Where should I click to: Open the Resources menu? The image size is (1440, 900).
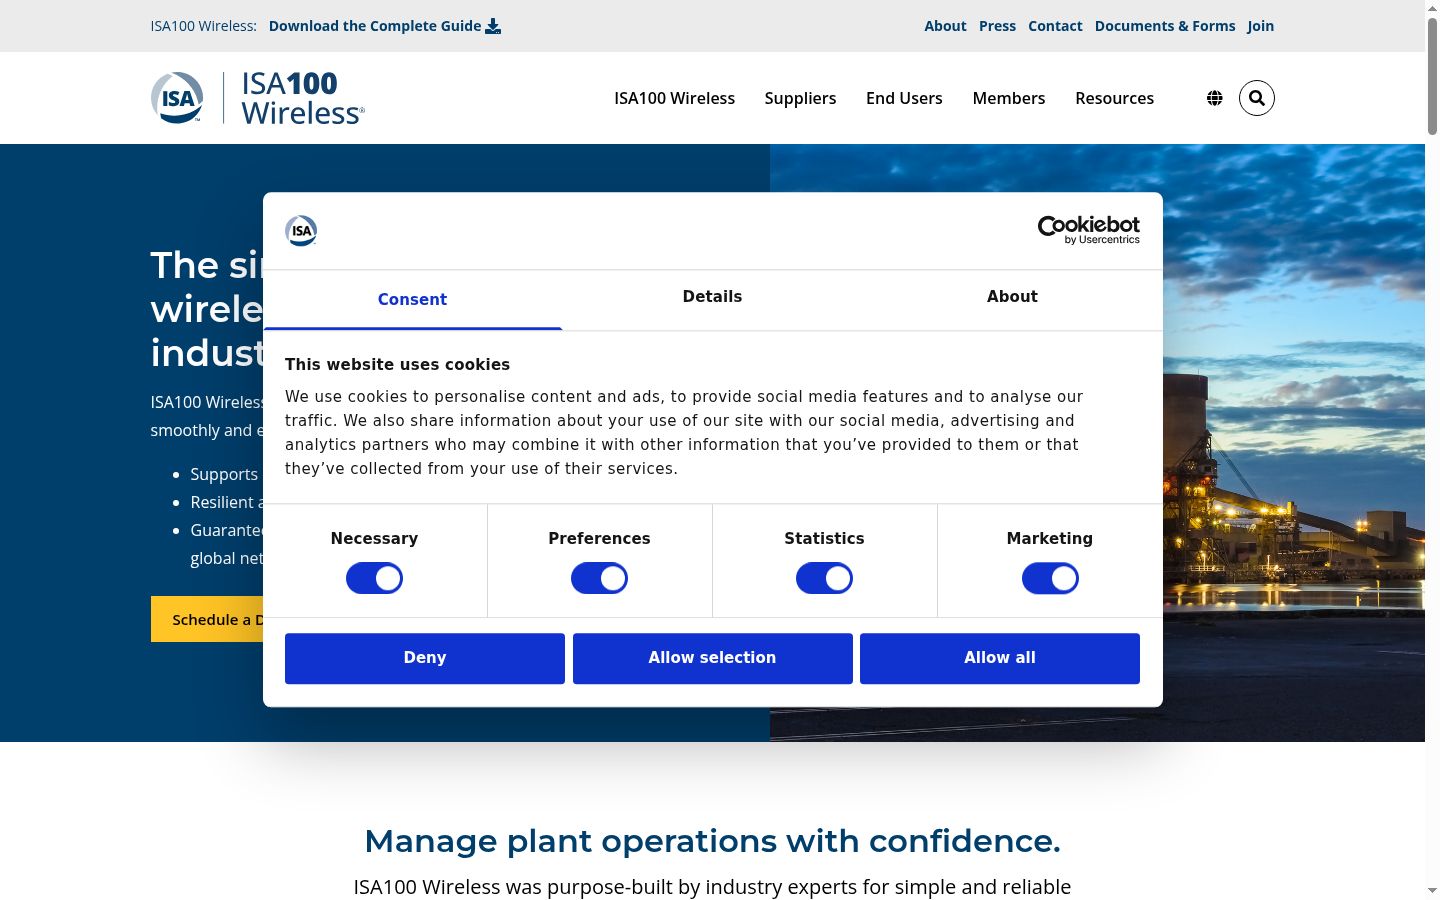[x=1114, y=98]
